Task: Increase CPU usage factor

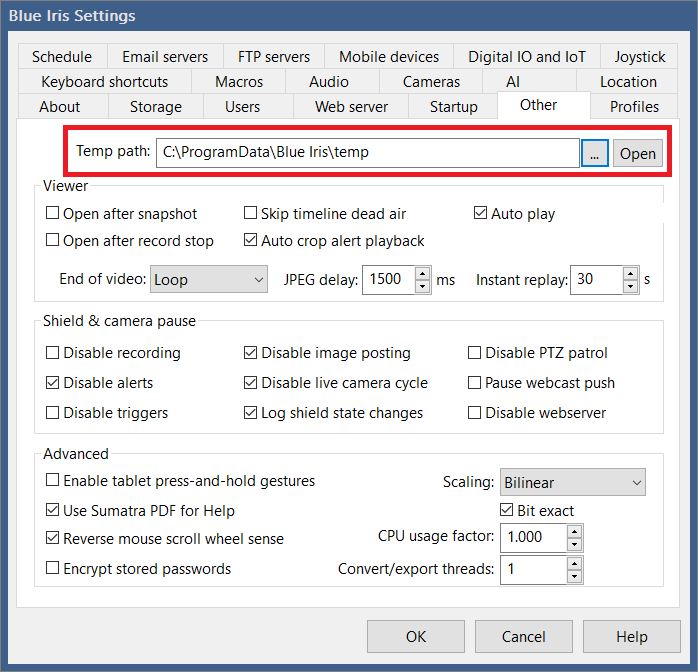Action: pos(574,531)
